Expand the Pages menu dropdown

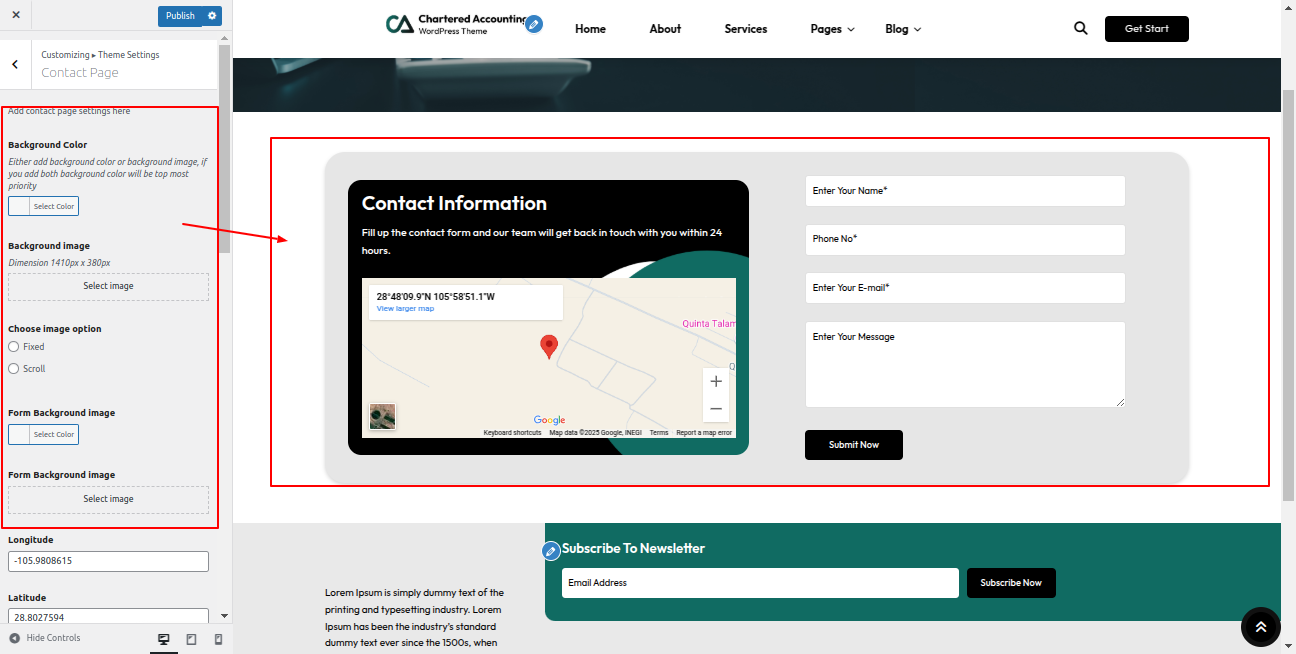[832, 29]
